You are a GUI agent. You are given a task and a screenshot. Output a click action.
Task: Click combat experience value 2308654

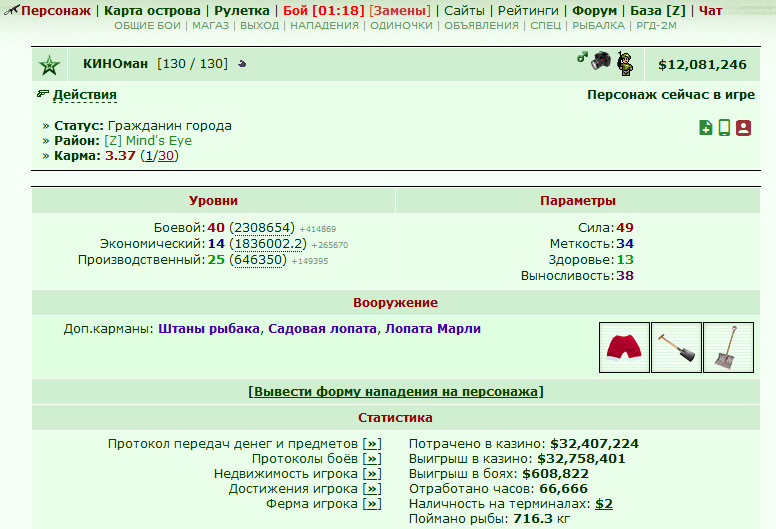point(262,228)
